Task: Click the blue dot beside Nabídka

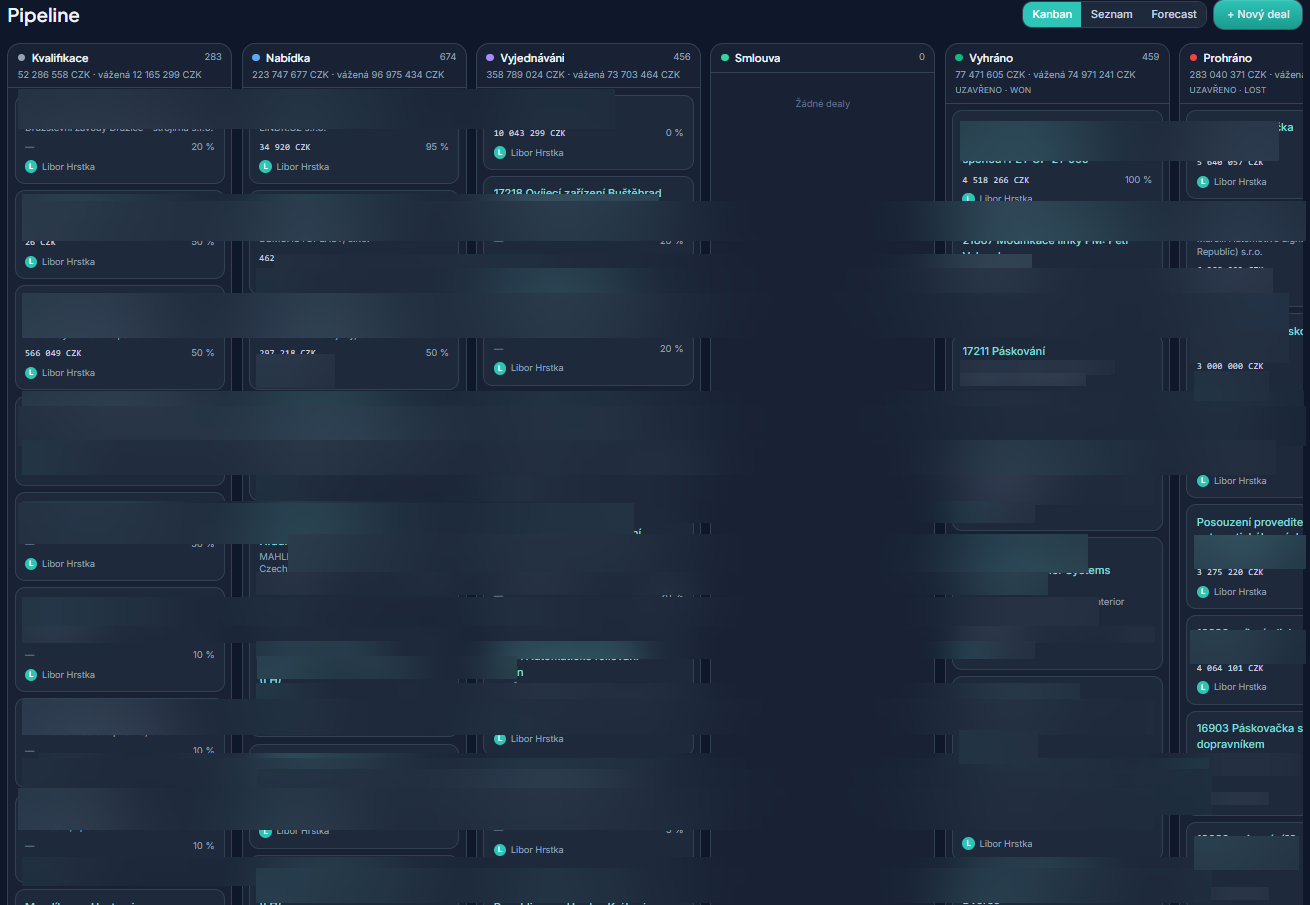Action: [257, 58]
